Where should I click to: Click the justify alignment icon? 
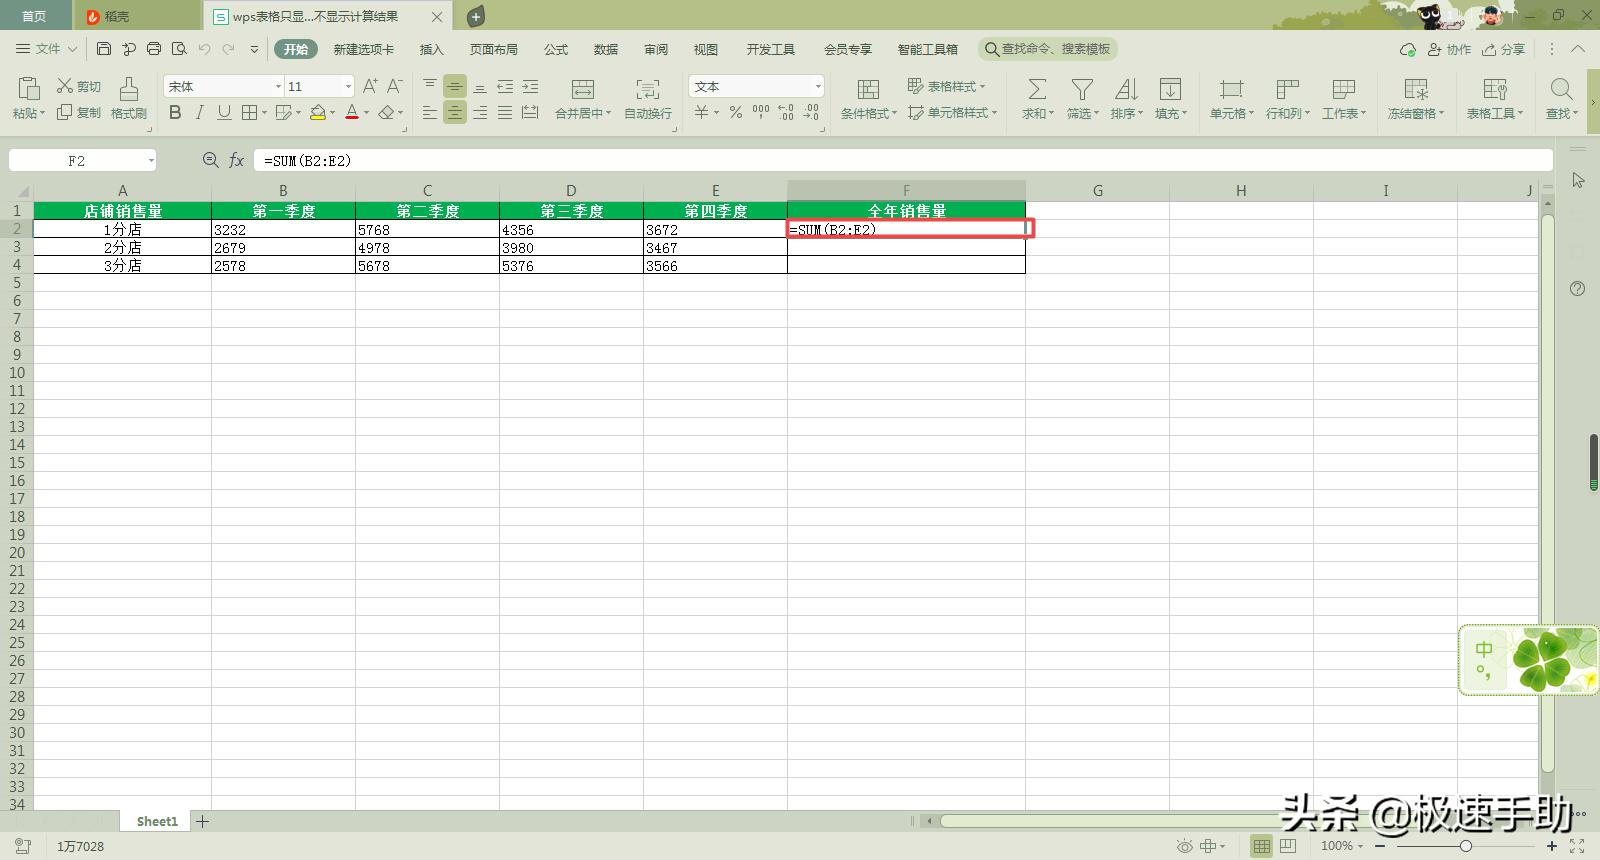tap(505, 113)
